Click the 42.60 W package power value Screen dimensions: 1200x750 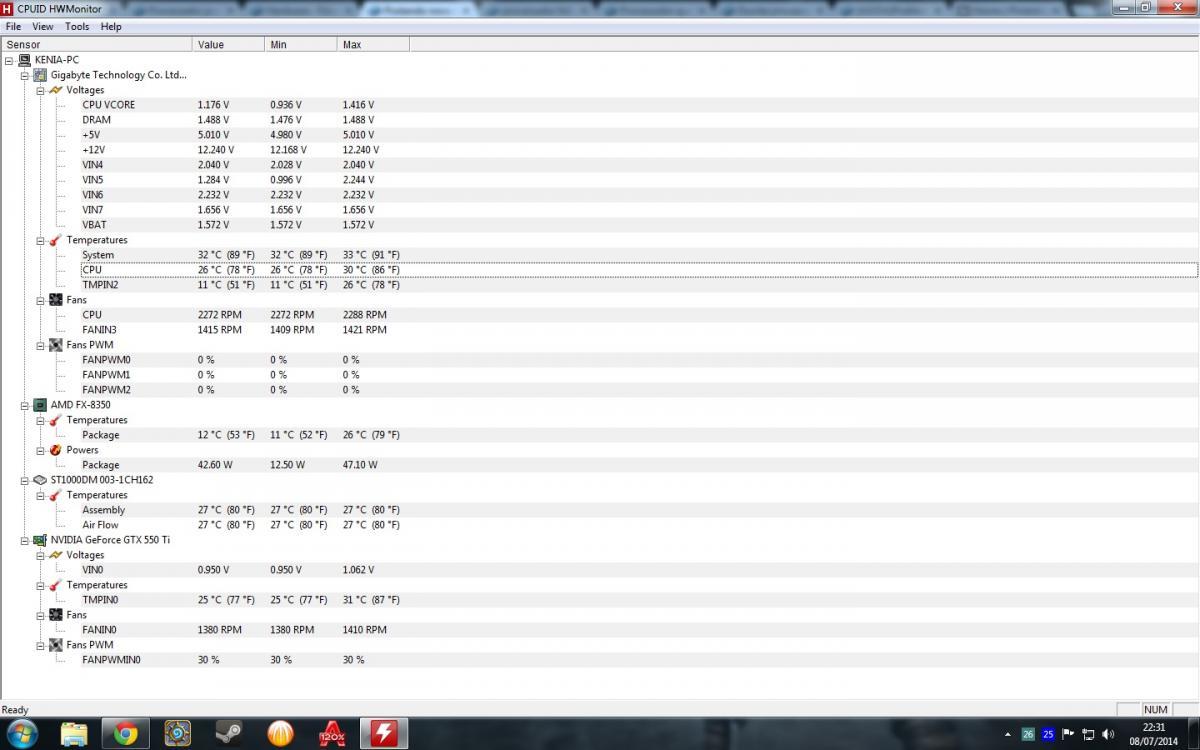215,465
